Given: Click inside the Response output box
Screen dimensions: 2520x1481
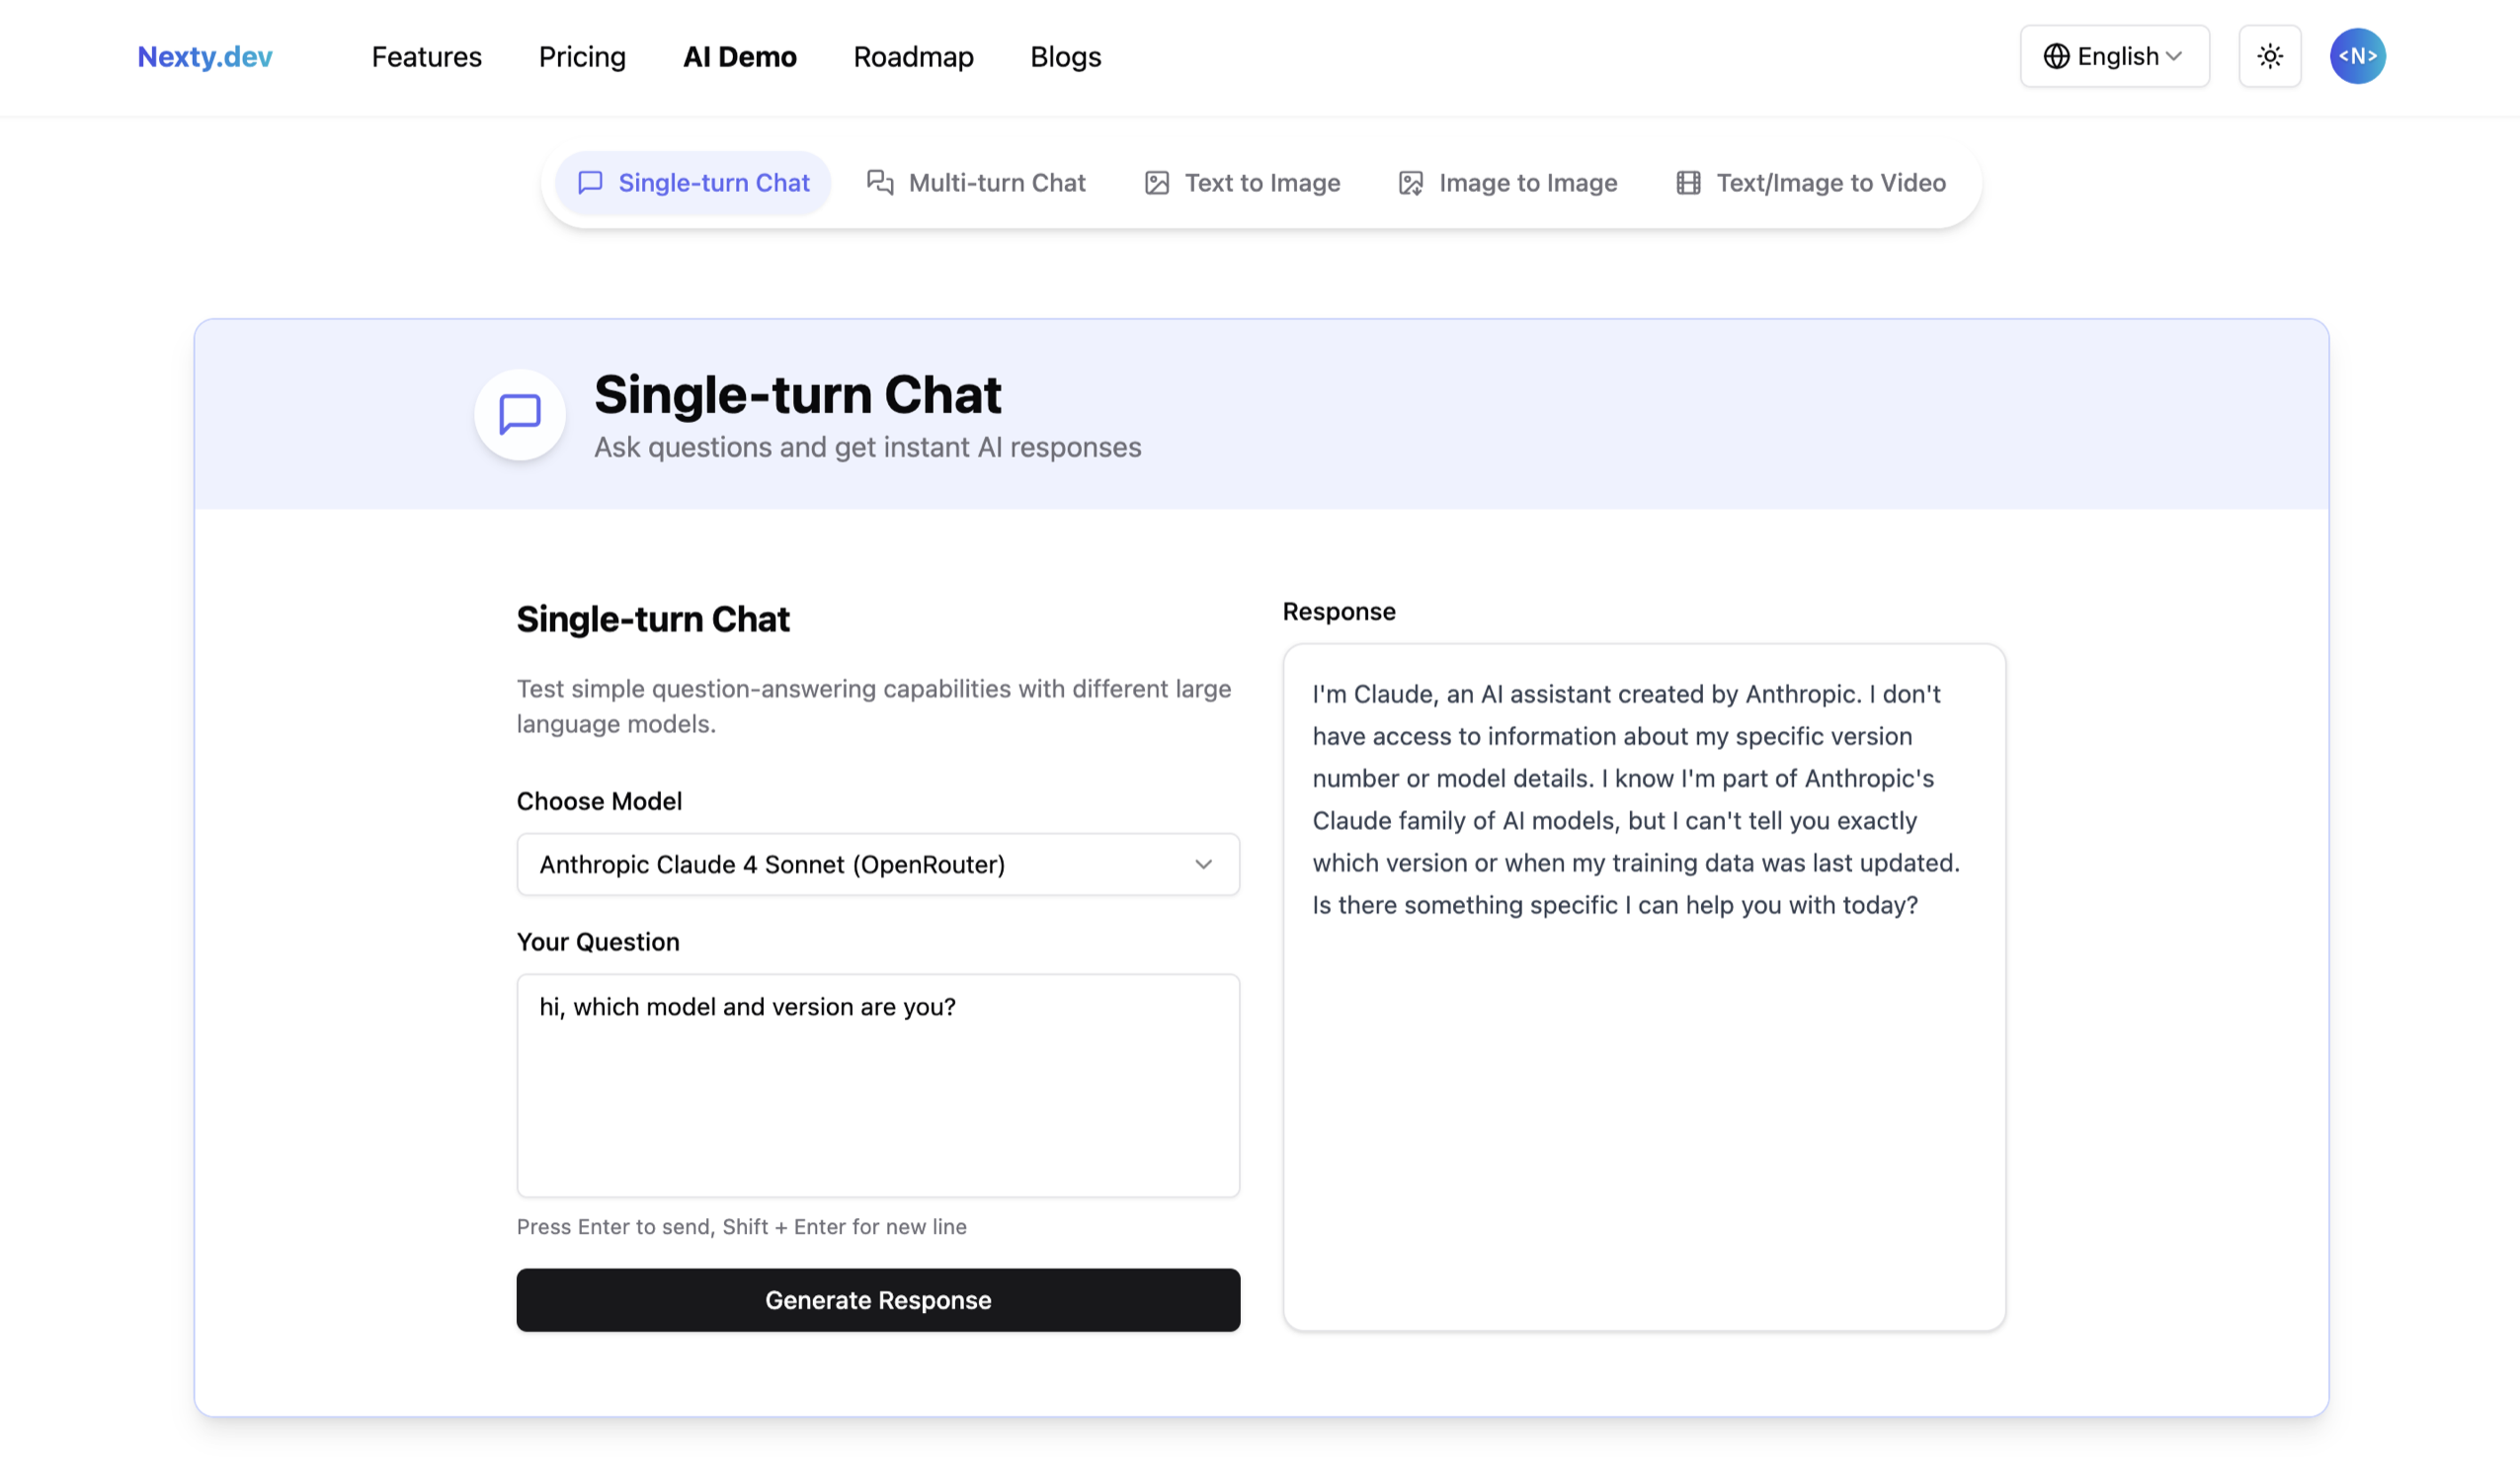Looking at the screenshot, I should point(1644,987).
